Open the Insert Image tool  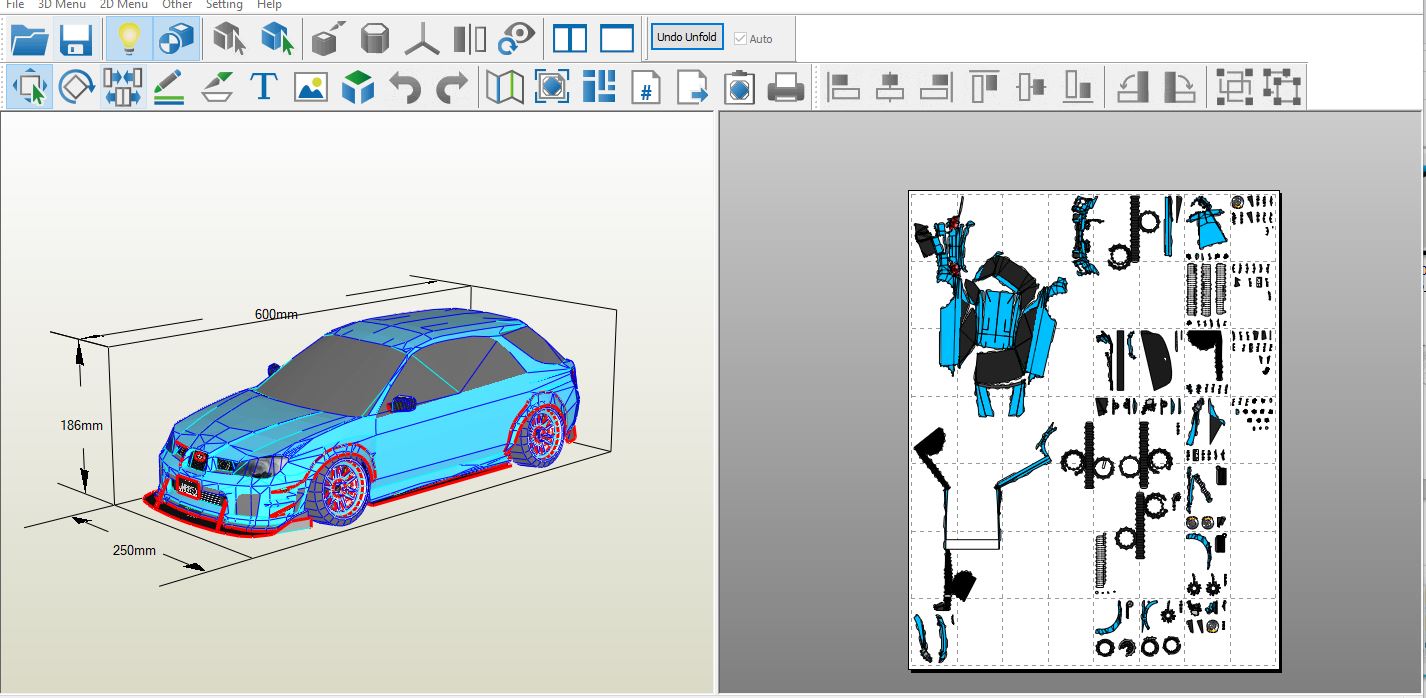pyautogui.click(x=311, y=87)
